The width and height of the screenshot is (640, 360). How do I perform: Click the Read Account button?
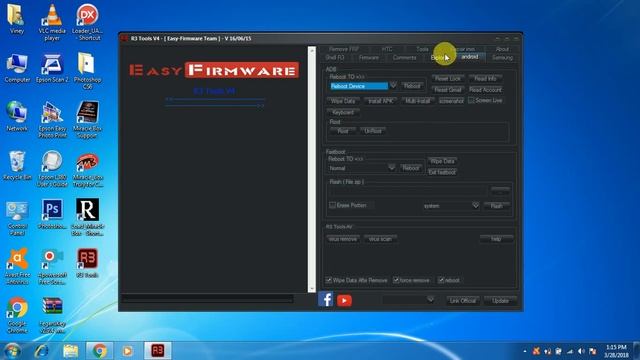485,89
